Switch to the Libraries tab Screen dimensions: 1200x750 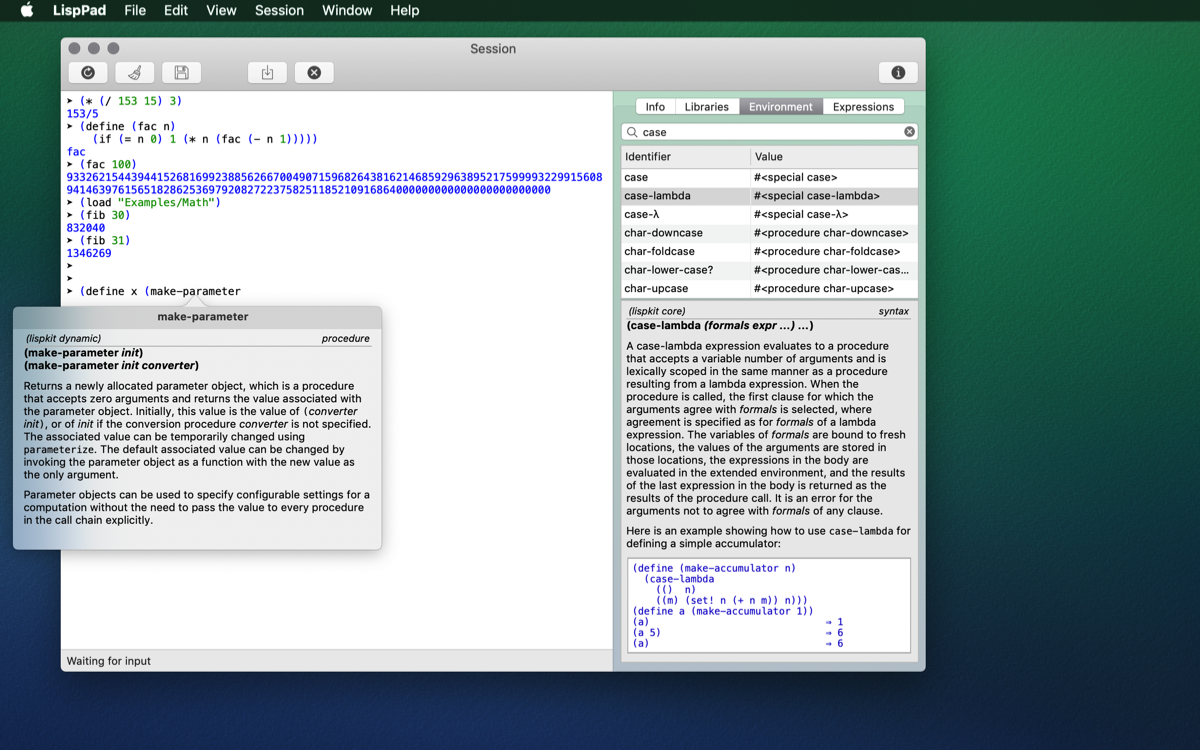(x=707, y=106)
